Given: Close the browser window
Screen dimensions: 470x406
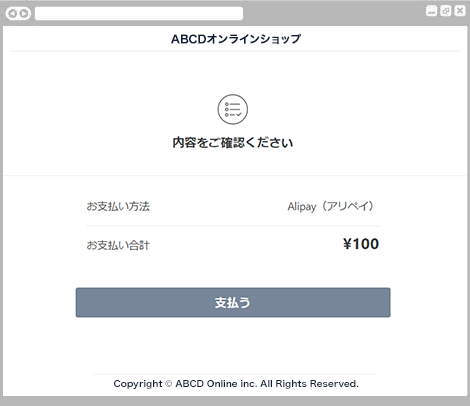Looking at the screenshot, I should 460,11.
